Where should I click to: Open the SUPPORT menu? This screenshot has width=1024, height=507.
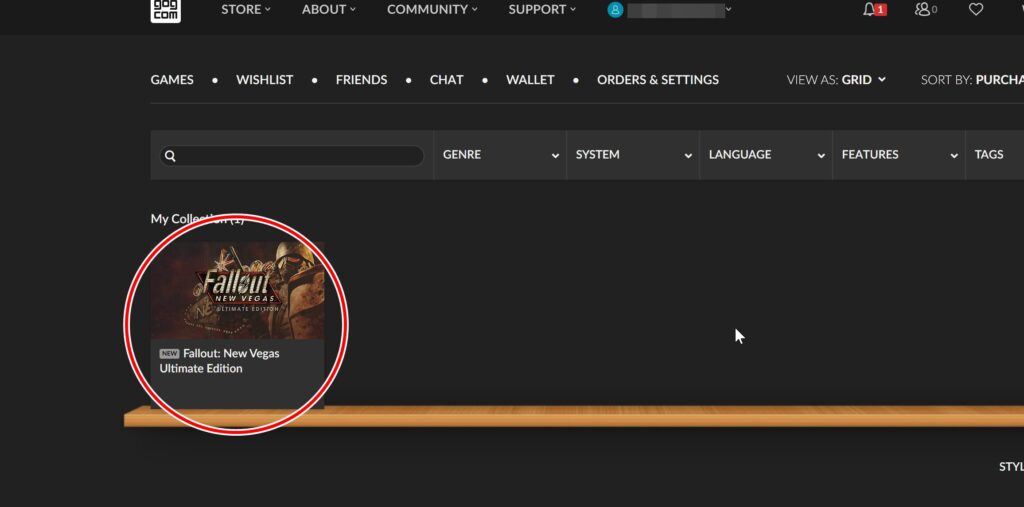tap(542, 9)
